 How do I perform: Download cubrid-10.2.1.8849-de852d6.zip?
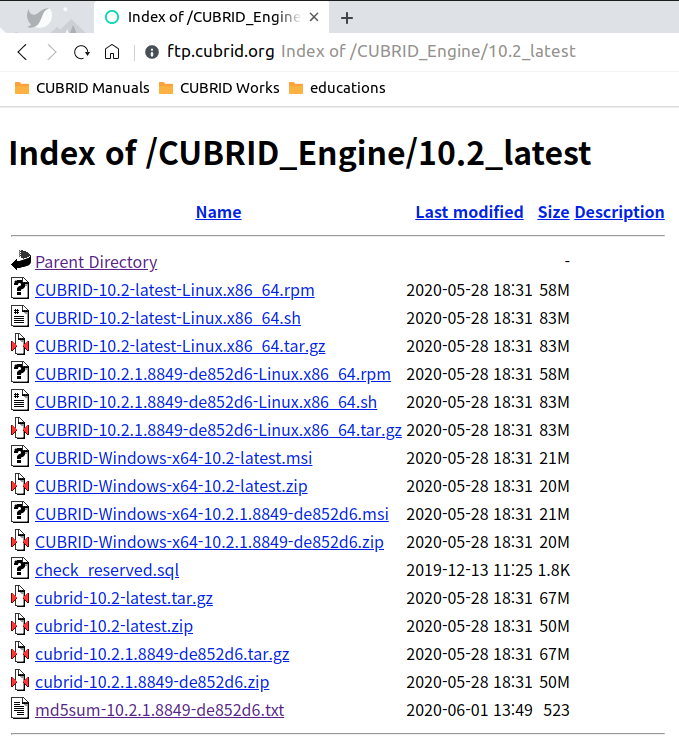coord(152,681)
